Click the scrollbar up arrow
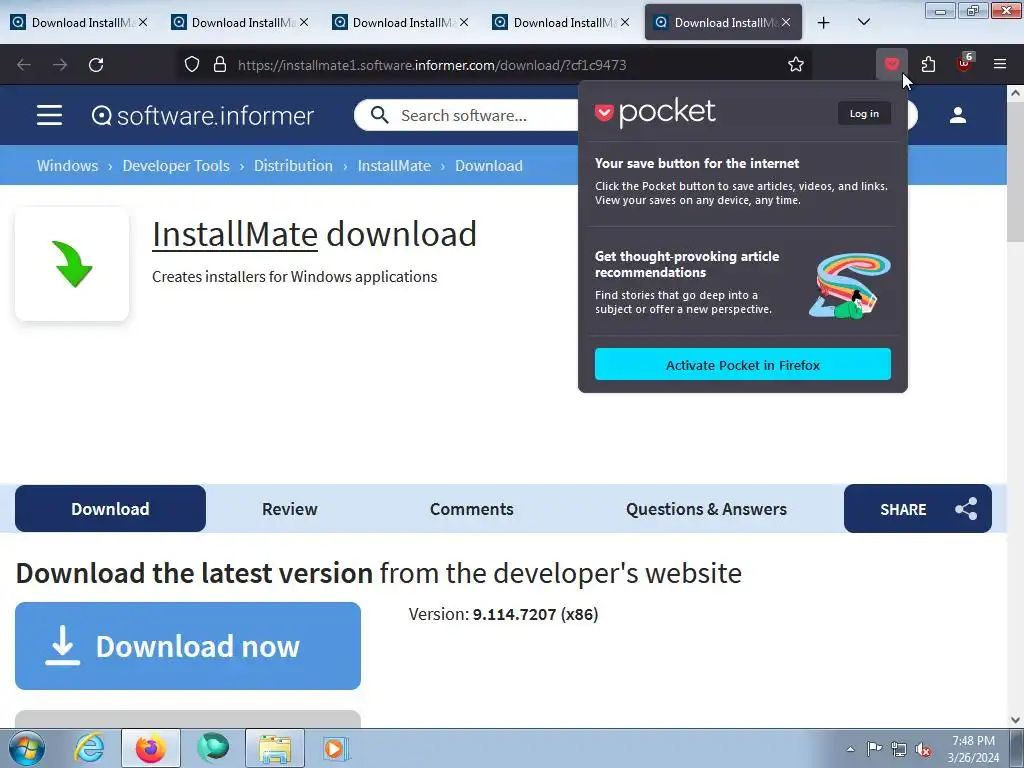Screen dimensions: 1024x768 (x=1015, y=93)
